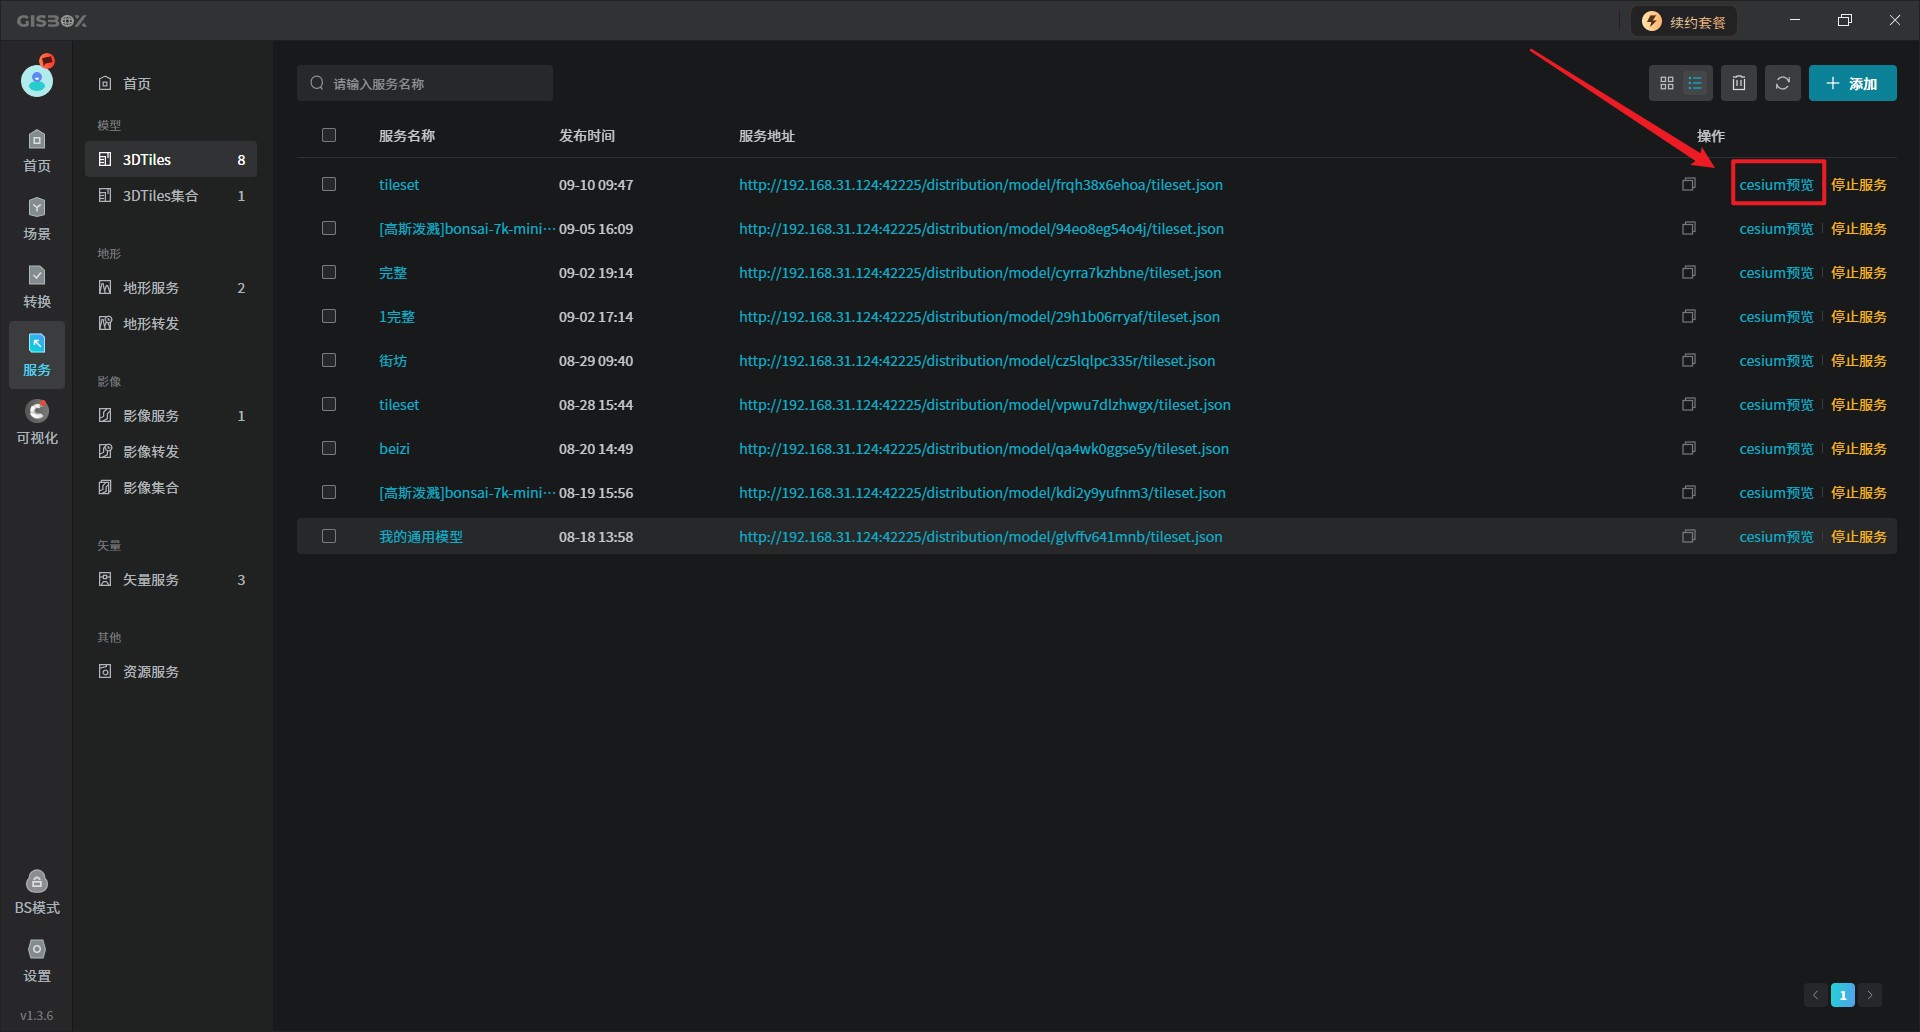Open the 可视化 (Visualization) sidebar section
Viewport: 1920px width, 1032px height.
(37, 423)
